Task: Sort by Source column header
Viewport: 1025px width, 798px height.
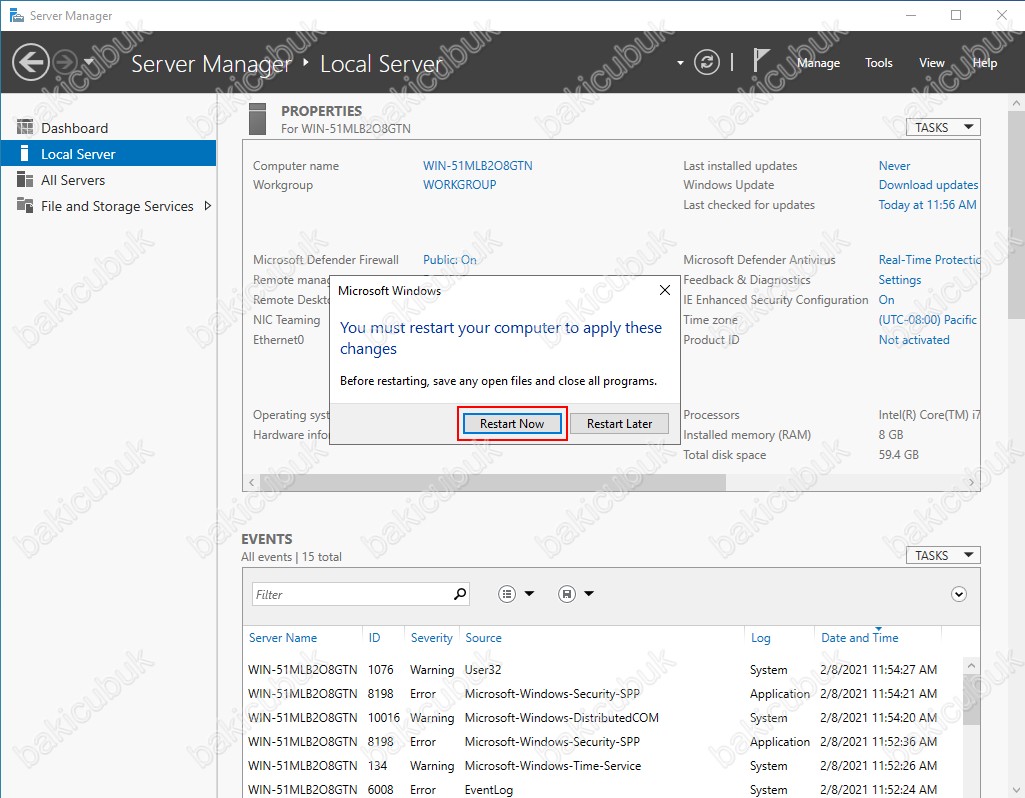Action: (483, 637)
